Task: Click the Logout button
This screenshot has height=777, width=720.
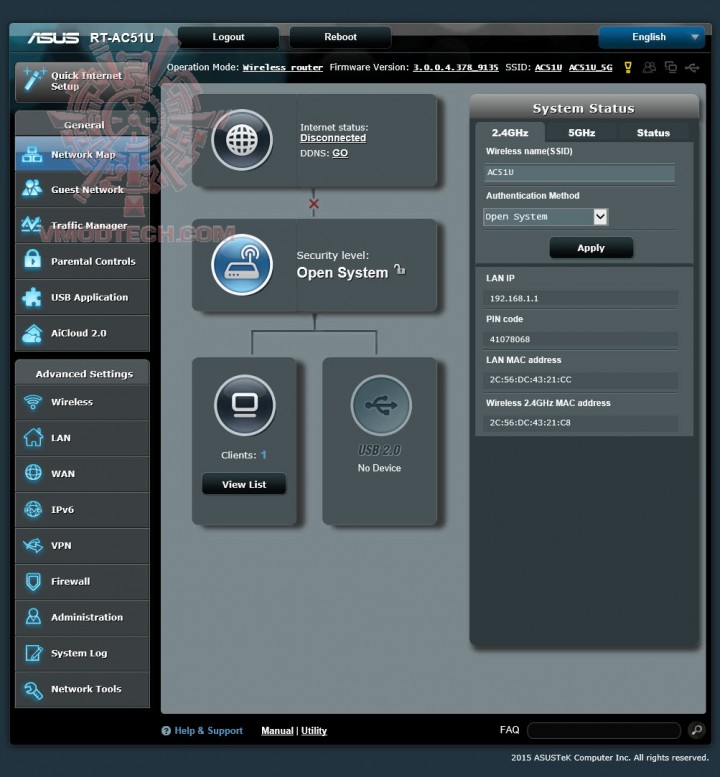Action: tap(228, 37)
